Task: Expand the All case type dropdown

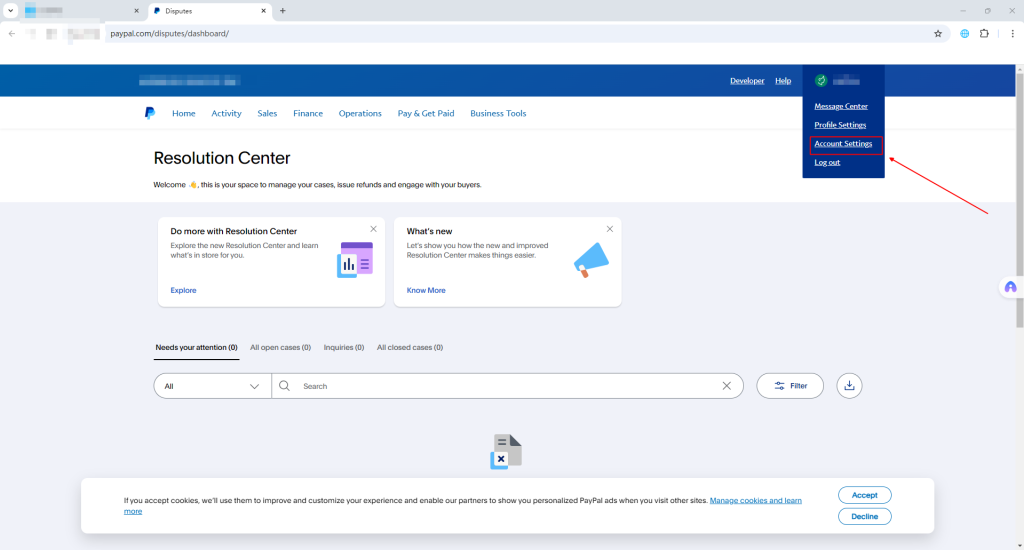Action: 212,386
